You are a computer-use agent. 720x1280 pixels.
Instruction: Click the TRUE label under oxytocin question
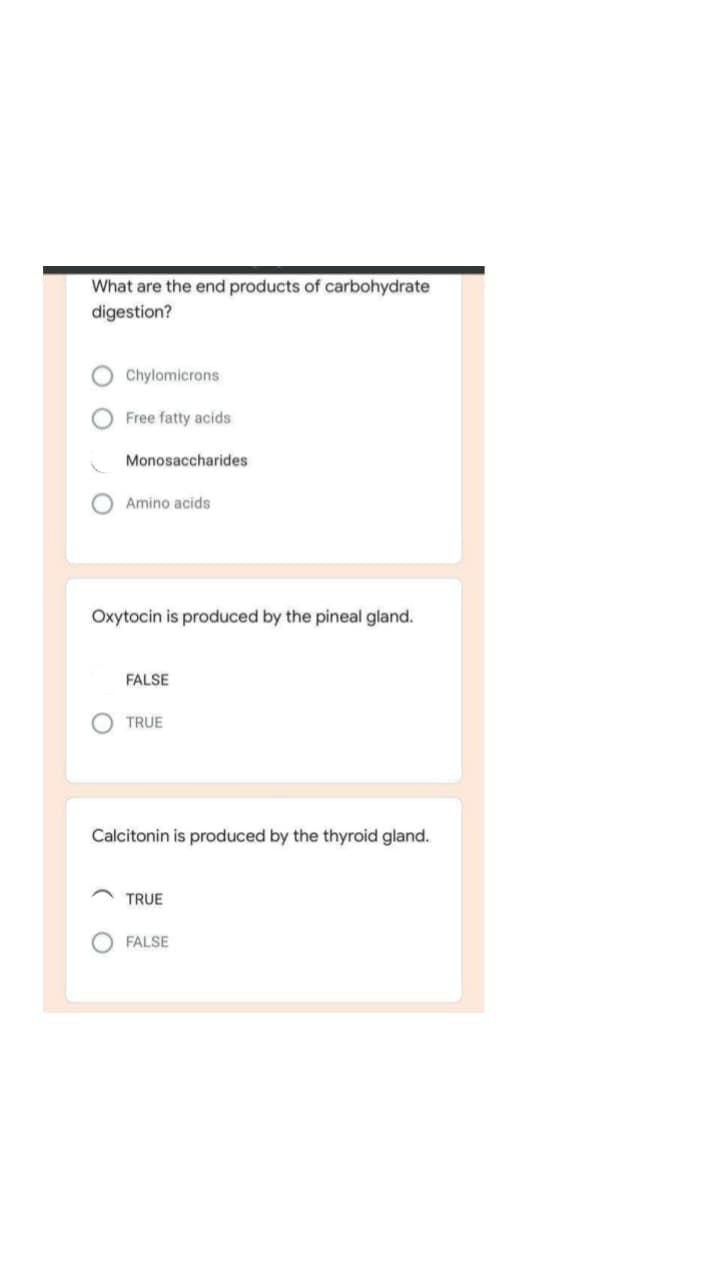(x=144, y=722)
